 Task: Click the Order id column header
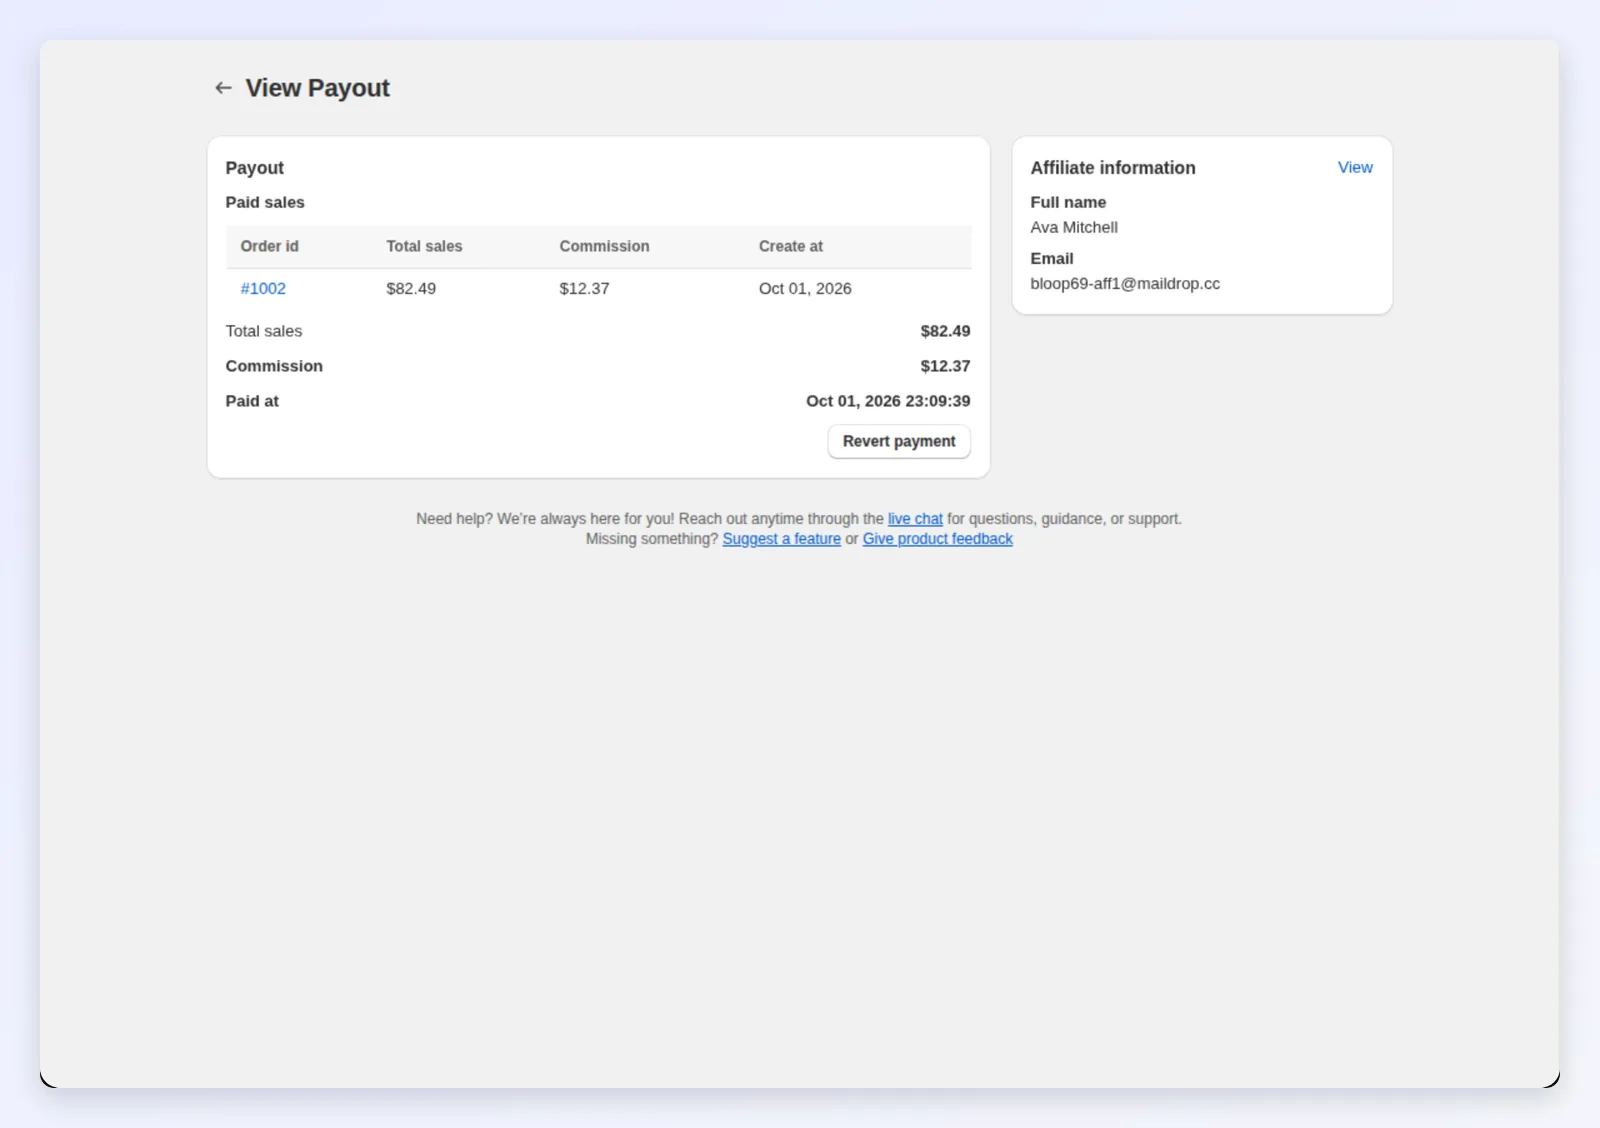tap(269, 247)
